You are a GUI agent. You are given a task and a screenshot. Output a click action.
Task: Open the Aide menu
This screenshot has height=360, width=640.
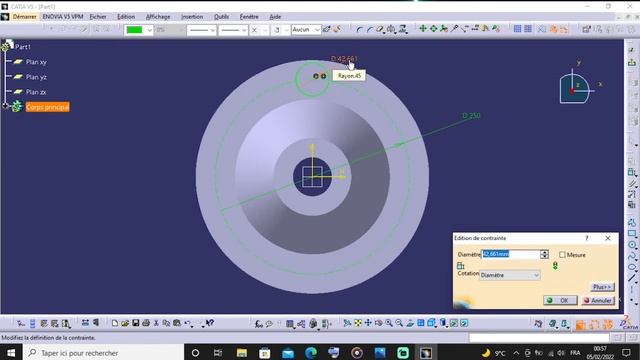[275, 17]
